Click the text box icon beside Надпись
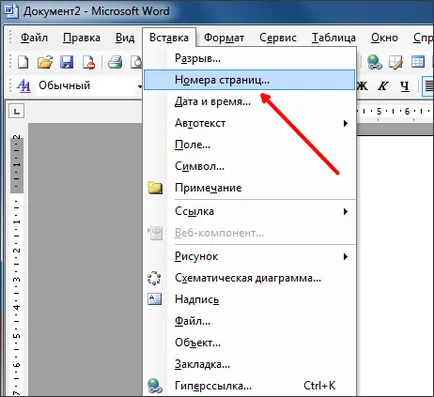The width and height of the screenshot is (434, 397). click(155, 299)
